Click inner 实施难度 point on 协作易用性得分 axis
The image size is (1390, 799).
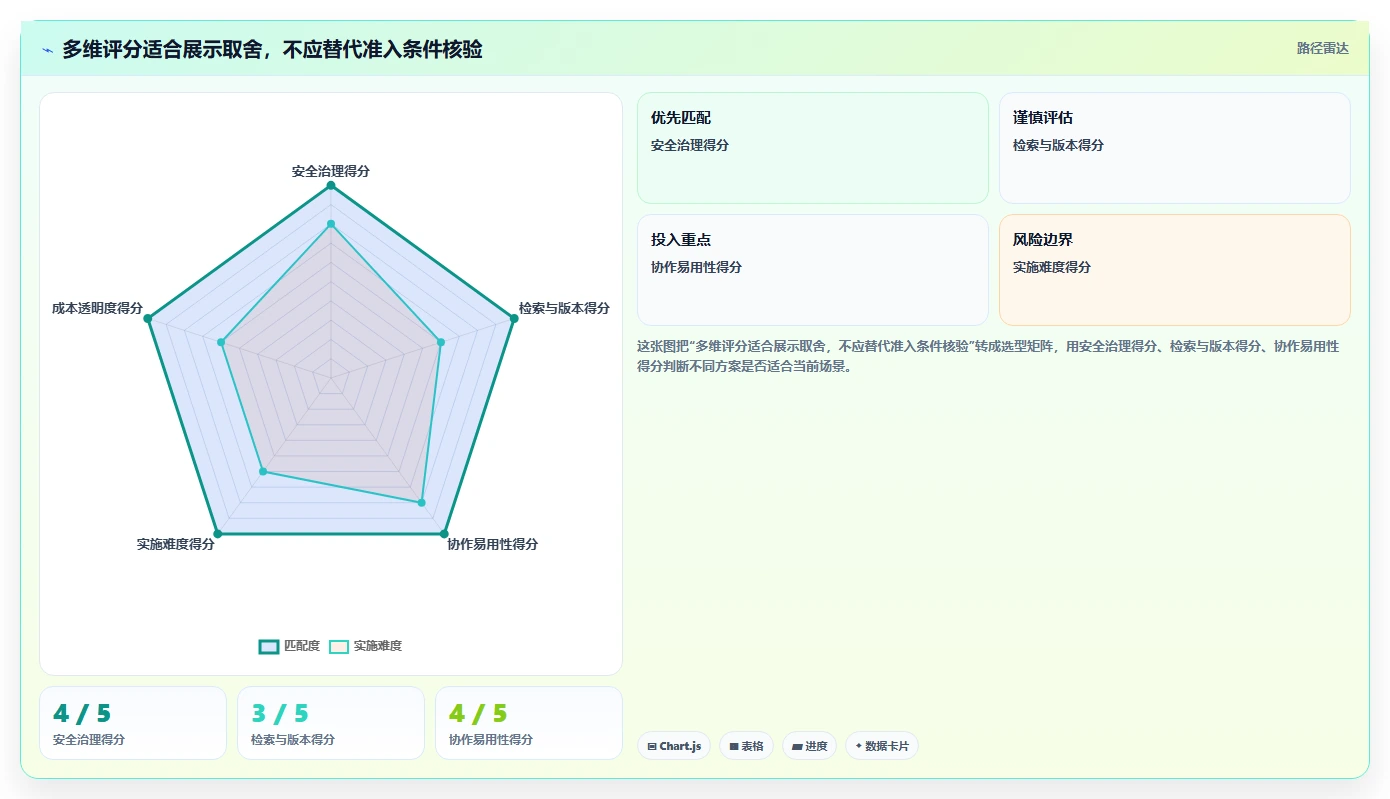pyautogui.click(x=421, y=502)
